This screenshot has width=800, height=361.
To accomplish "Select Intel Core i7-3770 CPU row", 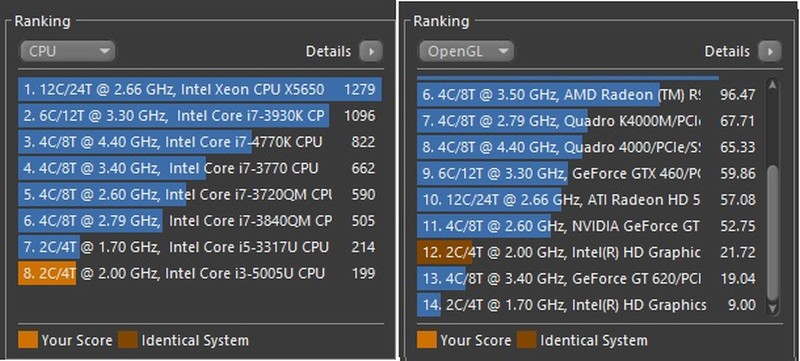I will coord(200,168).
